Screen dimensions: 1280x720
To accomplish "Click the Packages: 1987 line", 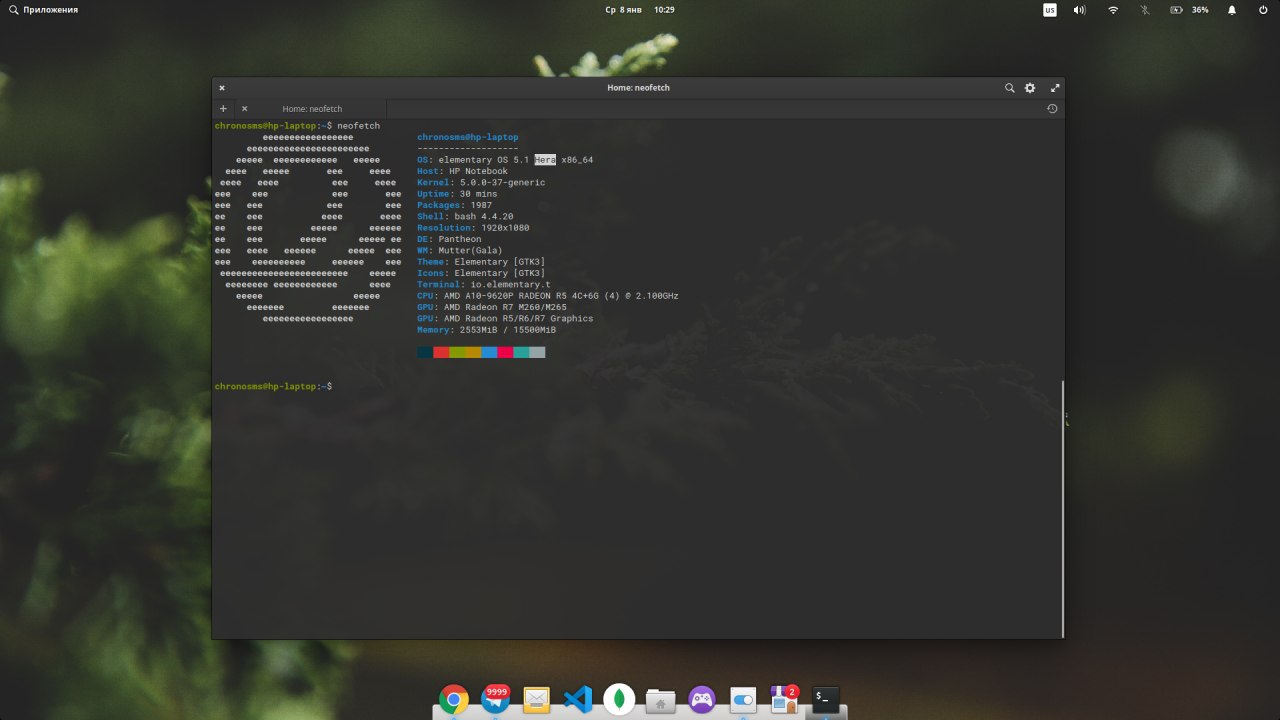I will (454, 205).
